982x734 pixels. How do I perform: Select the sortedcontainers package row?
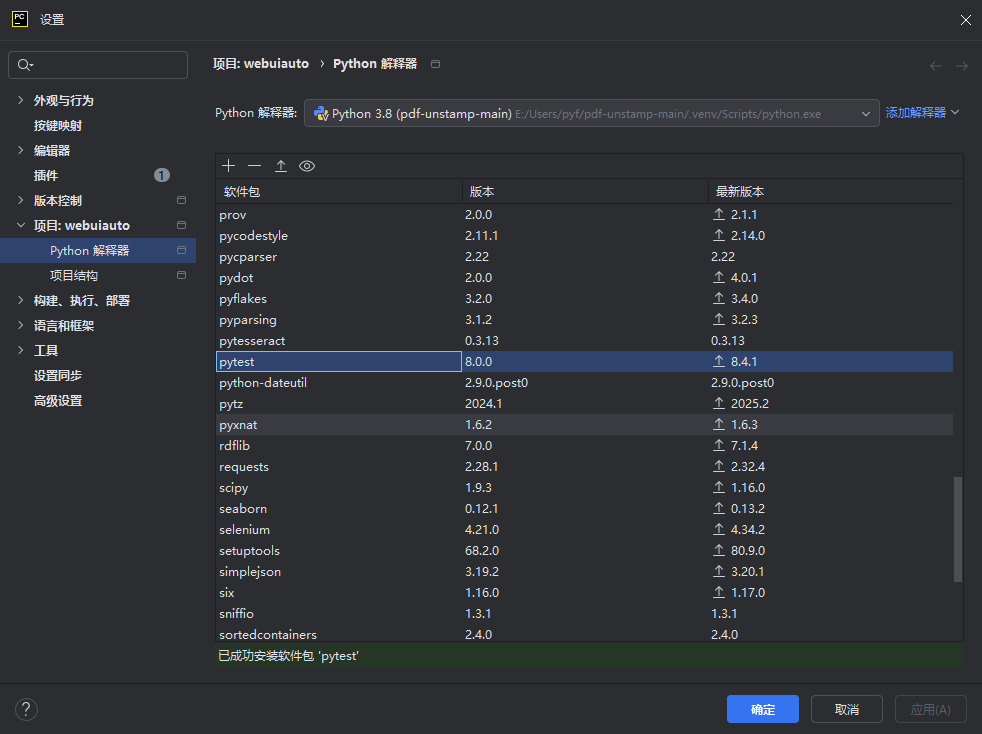(584, 634)
